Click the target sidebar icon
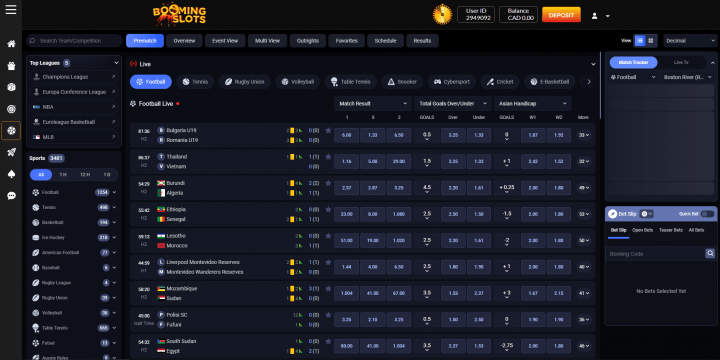 (11, 109)
